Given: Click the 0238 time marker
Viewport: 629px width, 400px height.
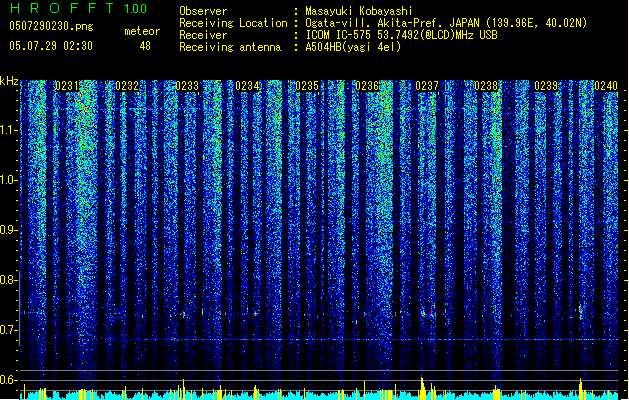Looking at the screenshot, I should [x=486, y=86].
